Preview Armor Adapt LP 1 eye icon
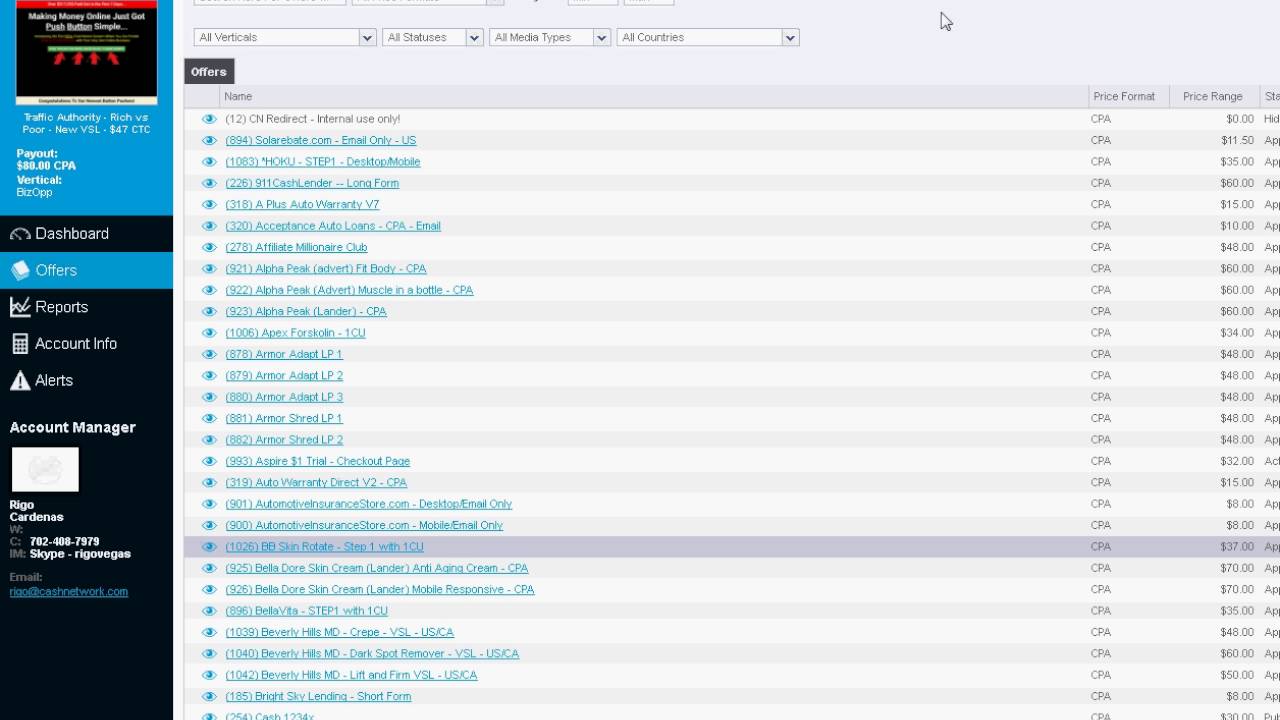The width and height of the screenshot is (1280, 720). pyautogui.click(x=209, y=354)
